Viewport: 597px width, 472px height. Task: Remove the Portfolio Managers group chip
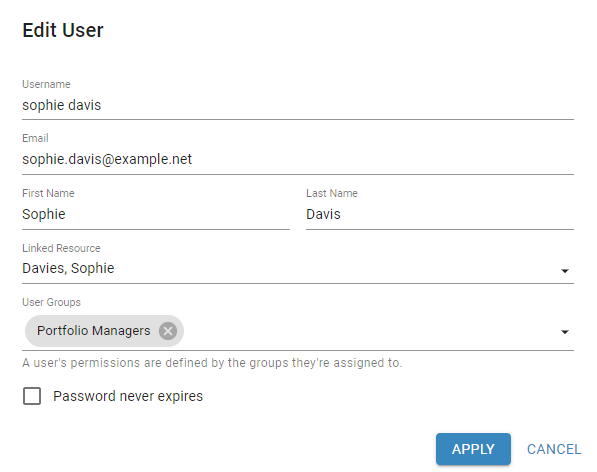[168, 331]
